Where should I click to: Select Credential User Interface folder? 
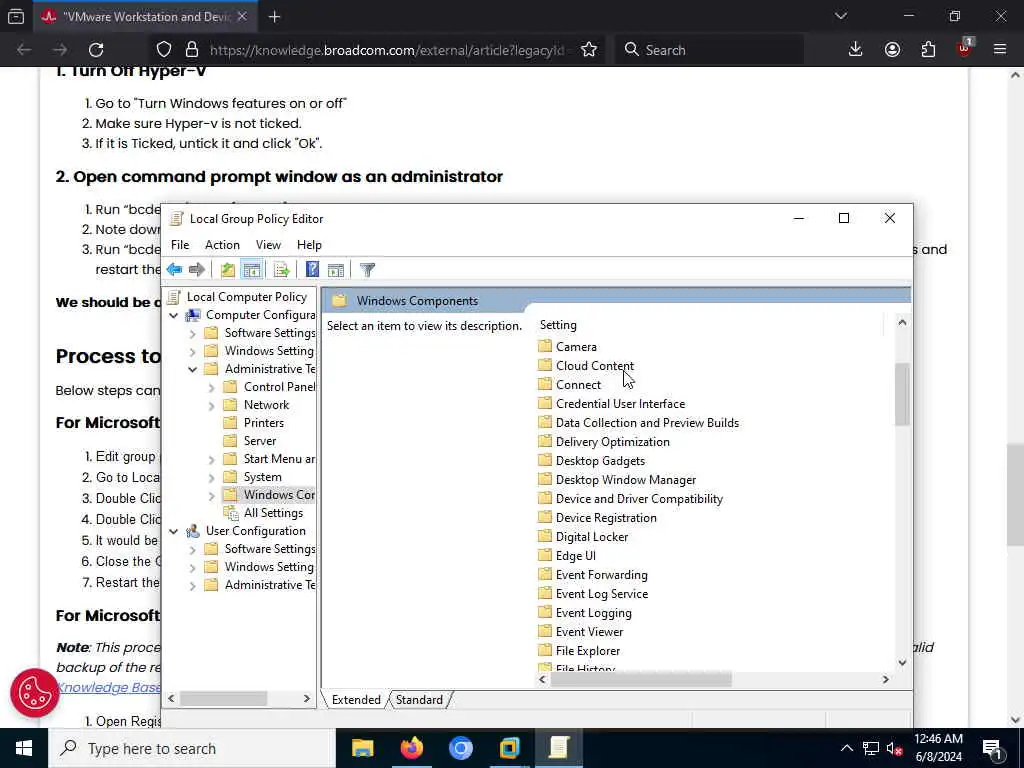[x=620, y=404]
